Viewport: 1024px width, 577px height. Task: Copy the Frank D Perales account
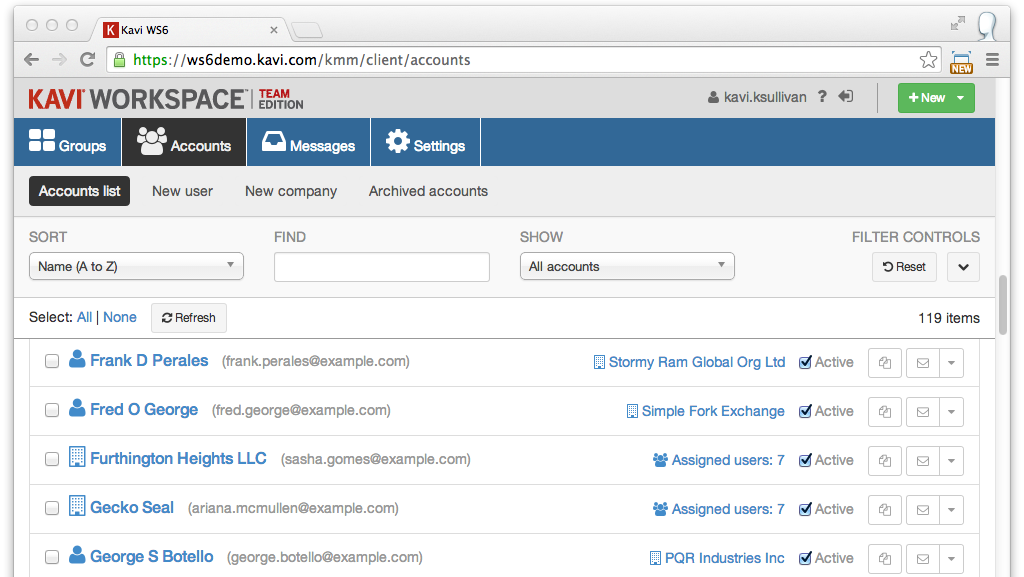[884, 362]
